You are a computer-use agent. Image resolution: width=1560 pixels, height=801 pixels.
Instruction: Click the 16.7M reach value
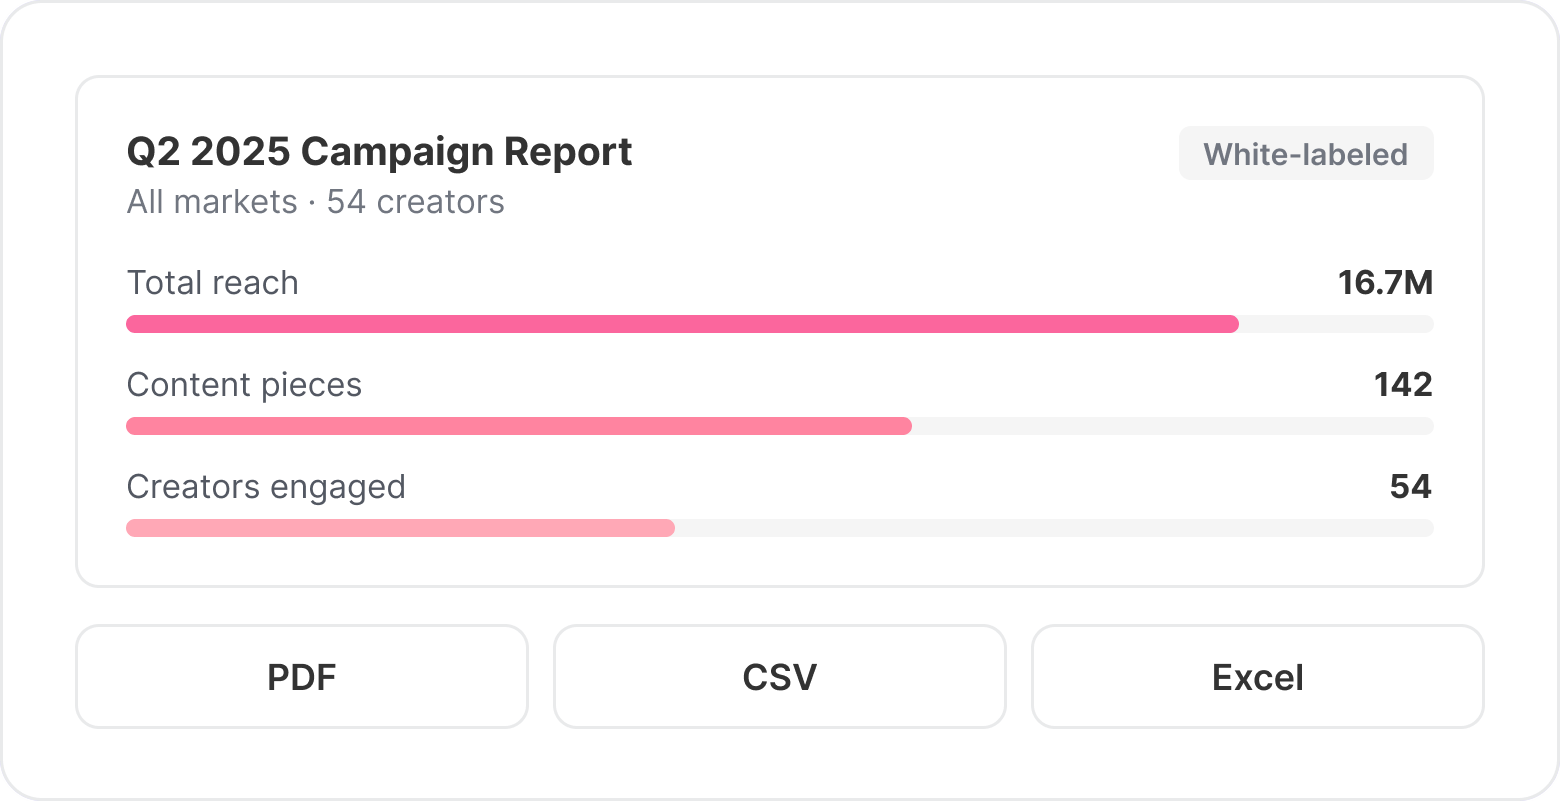pos(1386,283)
